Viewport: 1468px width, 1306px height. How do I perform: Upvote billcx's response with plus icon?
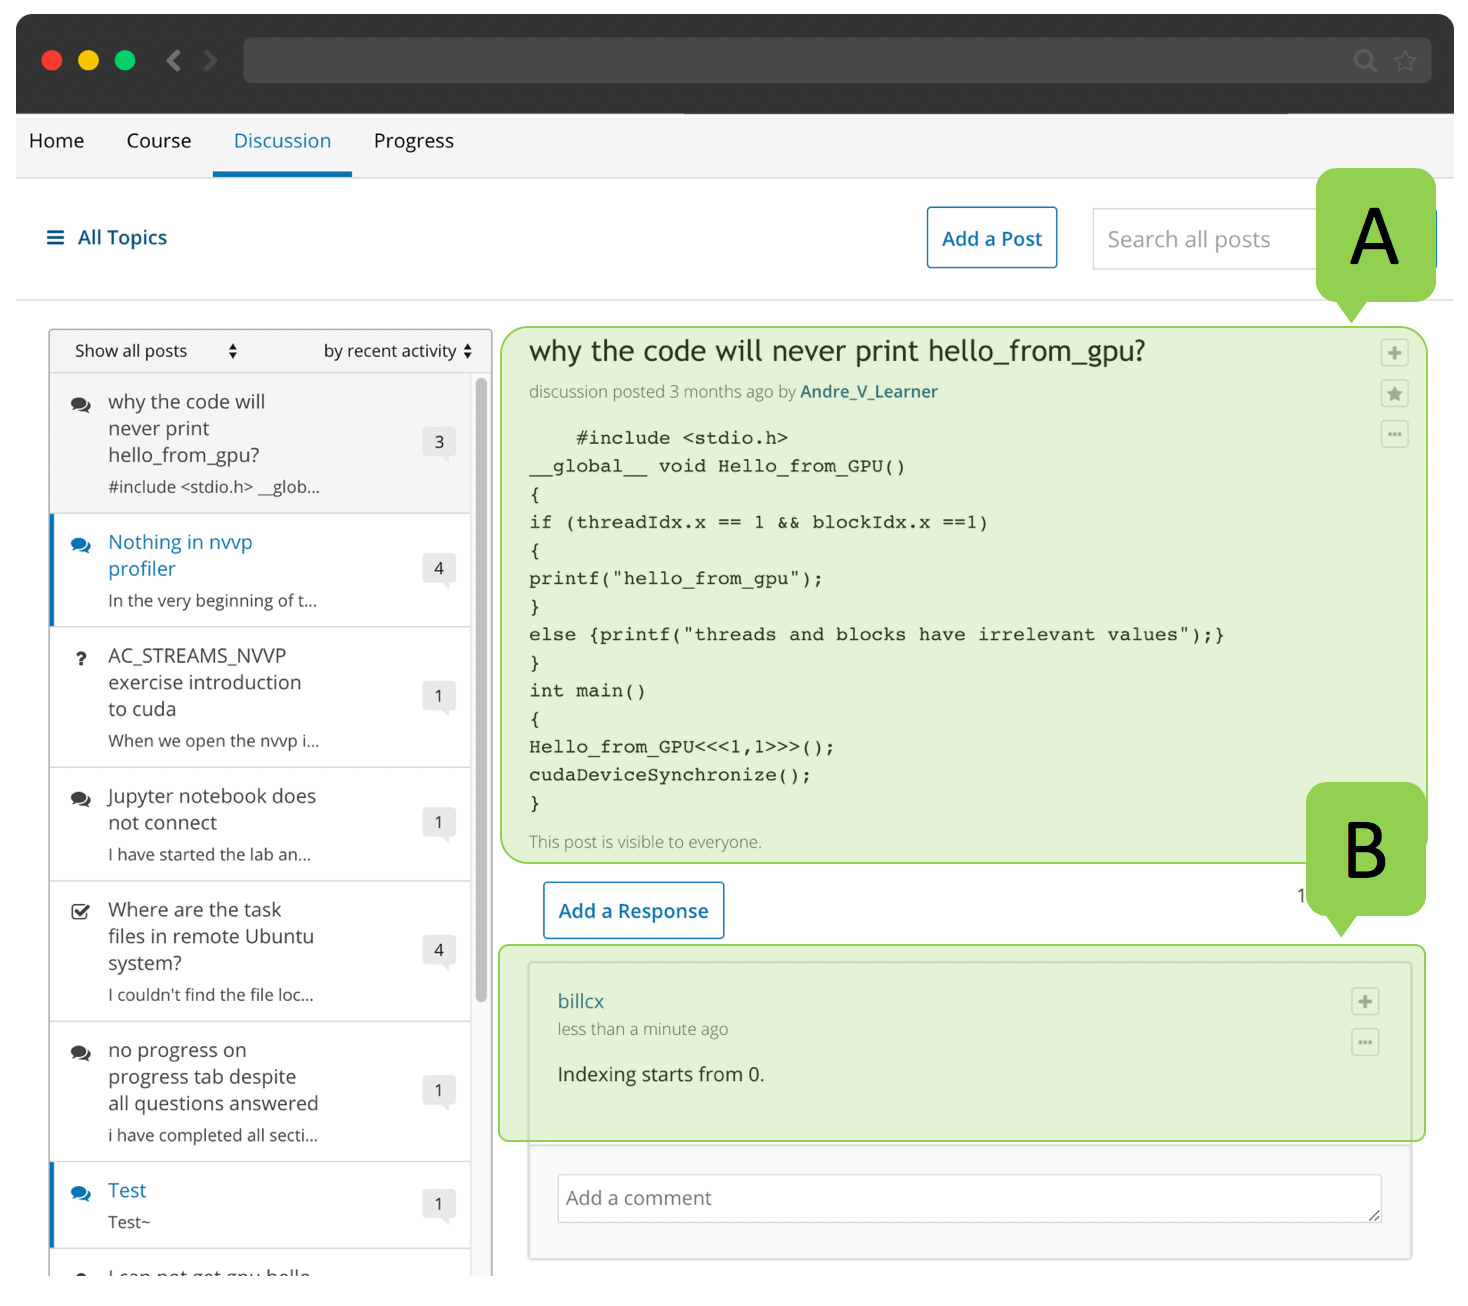tap(1365, 1002)
